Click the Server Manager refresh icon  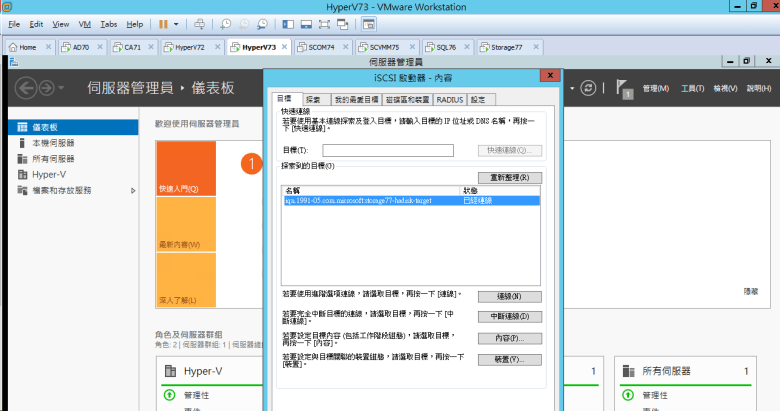click(589, 88)
